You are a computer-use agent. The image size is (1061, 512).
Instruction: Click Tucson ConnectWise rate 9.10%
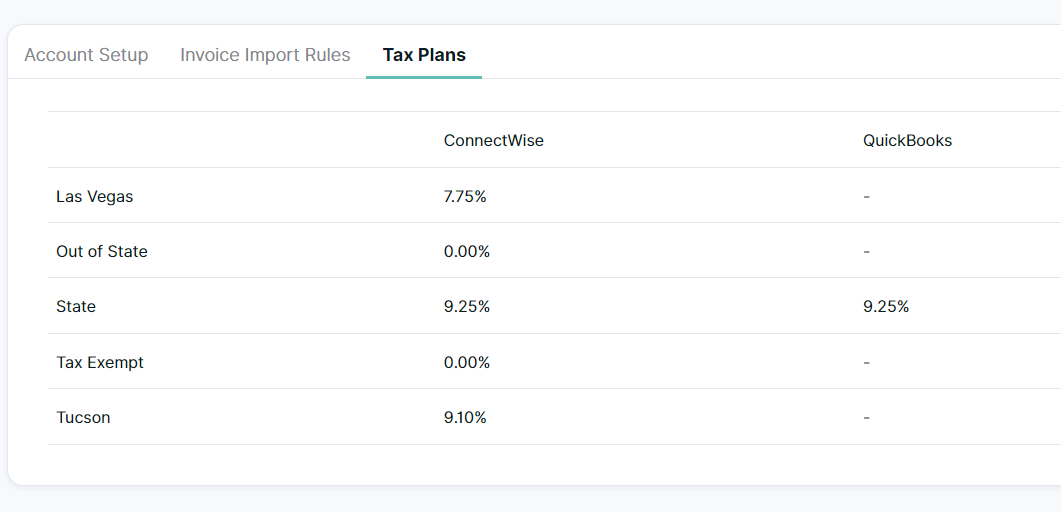[x=465, y=418]
